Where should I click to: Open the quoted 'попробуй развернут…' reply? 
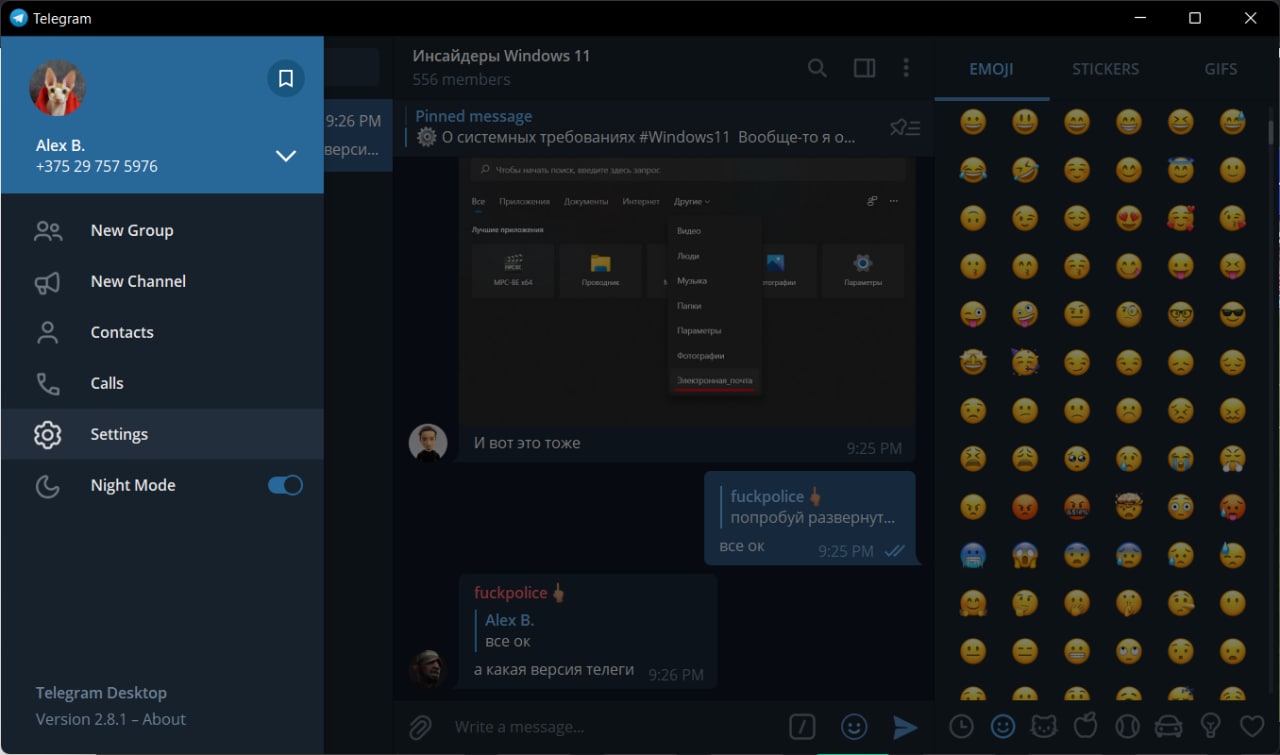[x=810, y=507]
